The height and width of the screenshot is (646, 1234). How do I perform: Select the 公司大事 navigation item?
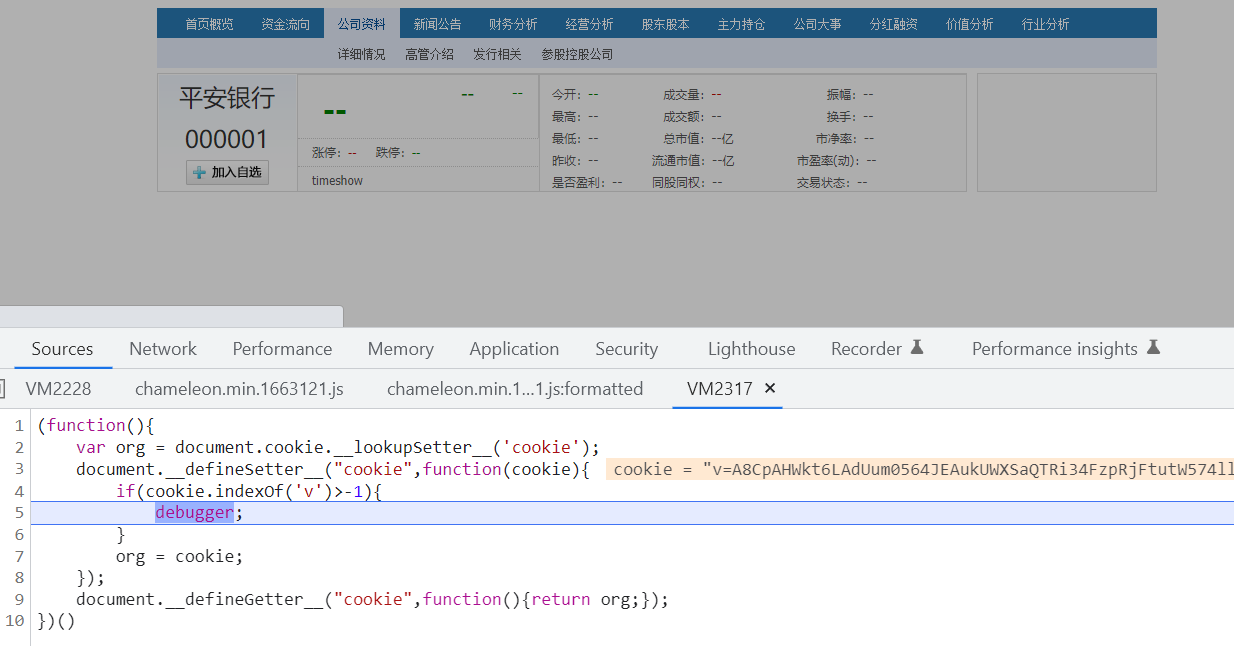tap(817, 24)
